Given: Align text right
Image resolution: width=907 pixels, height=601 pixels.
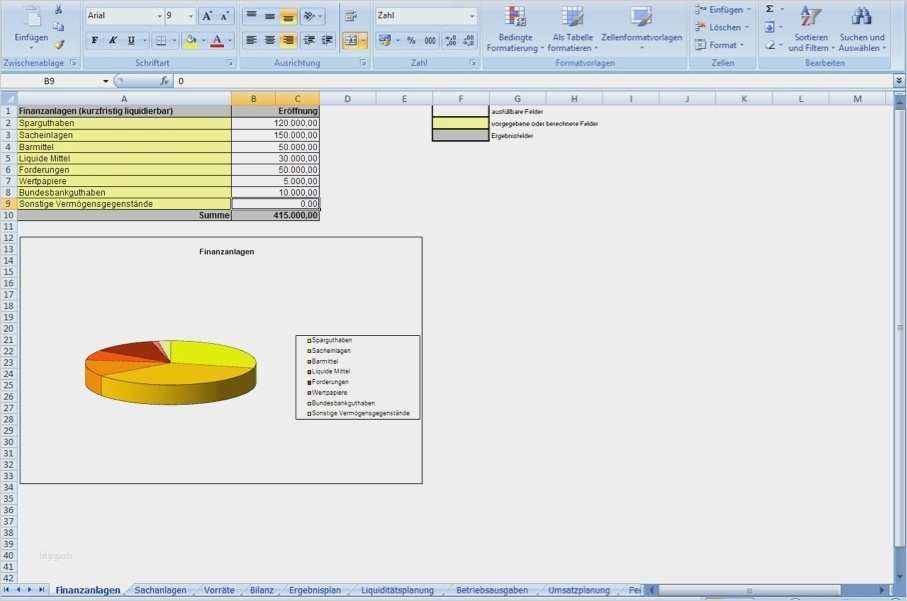Looking at the screenshot, I should [x=288, y=40].
